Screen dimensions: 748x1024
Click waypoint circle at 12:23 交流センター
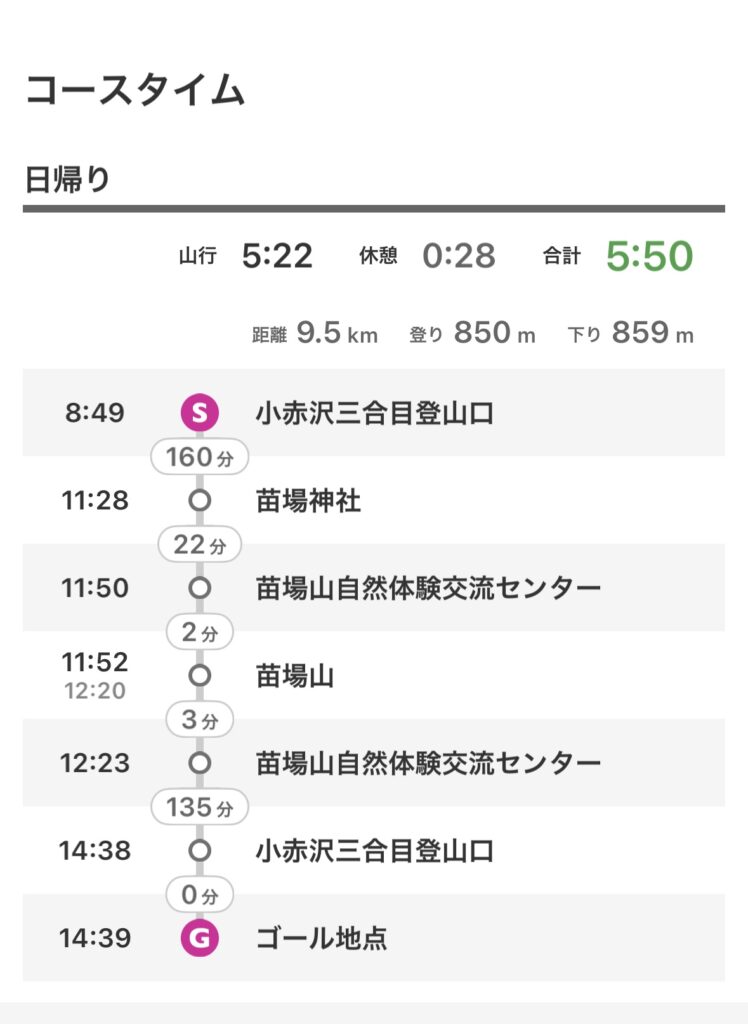199,763
